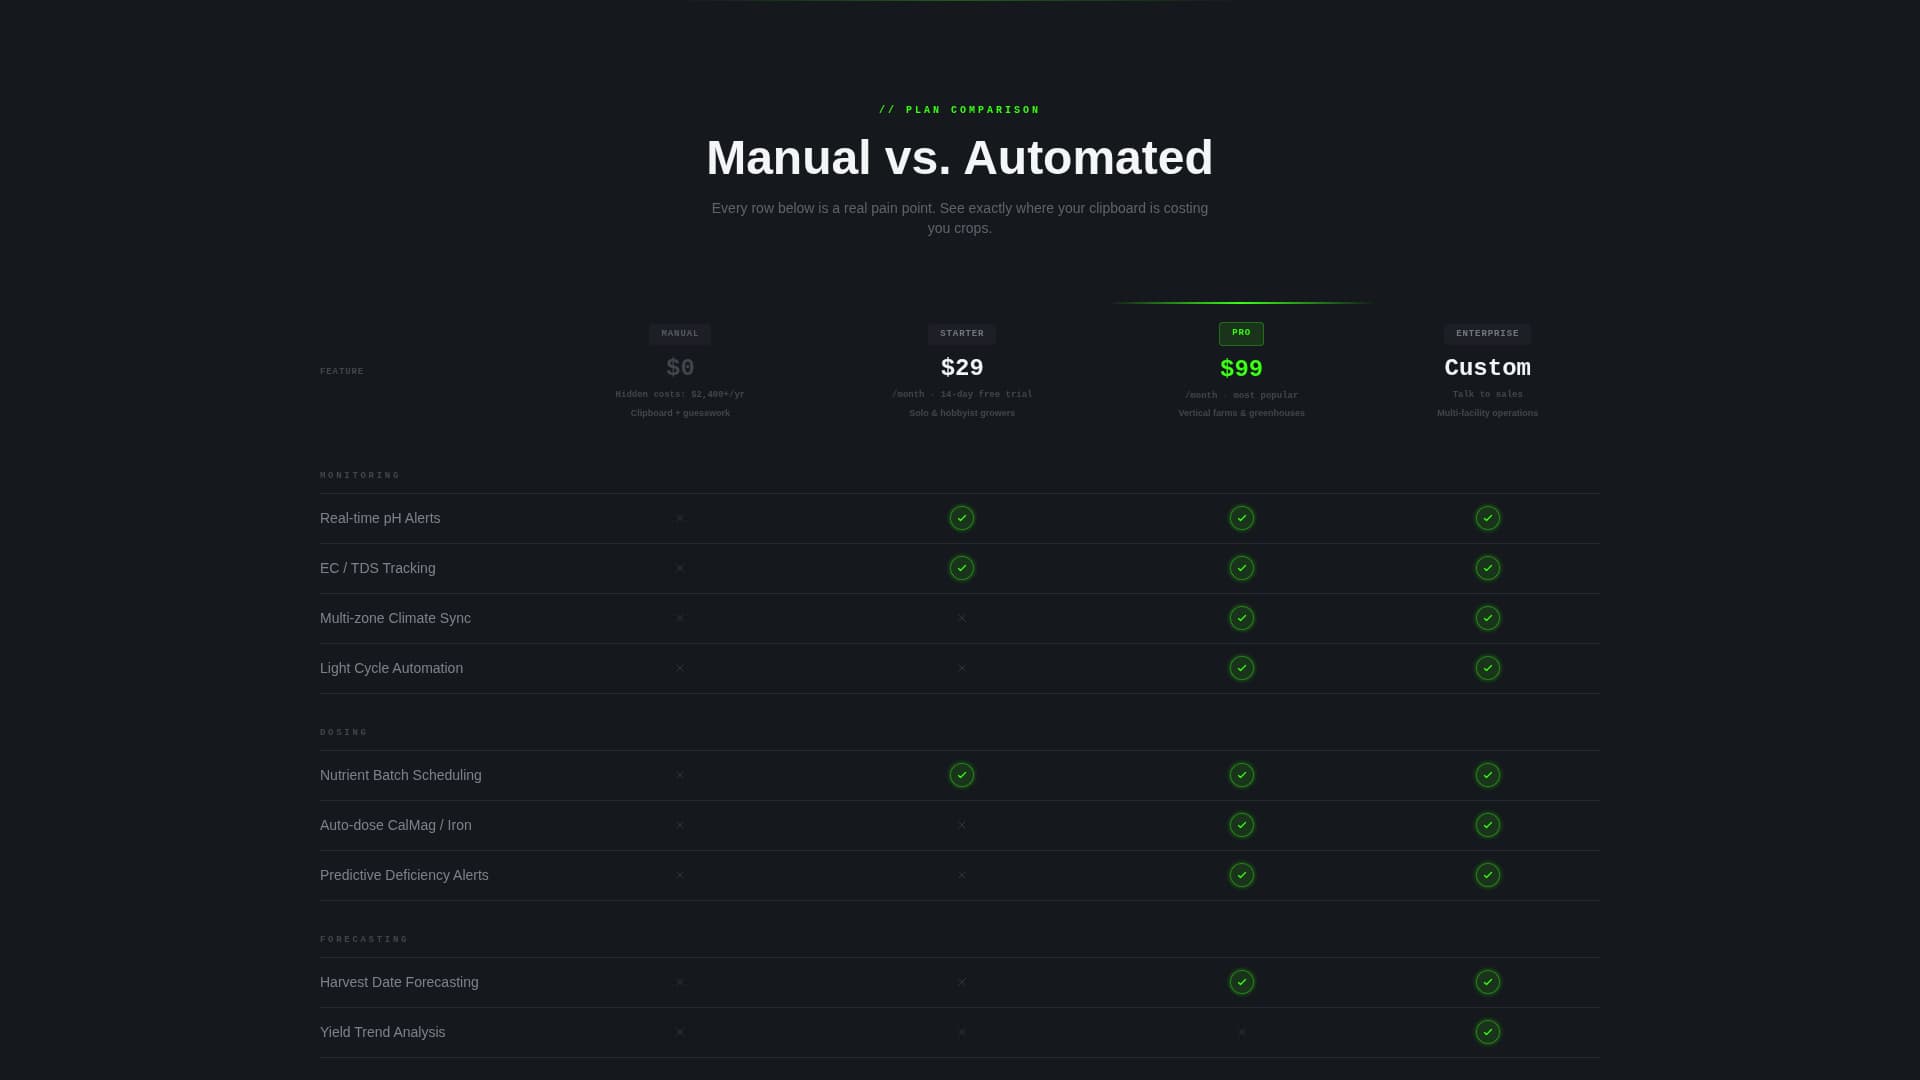Click the FEATURE column header
Viewport: 1920px width, 1080px height.
coord(342,371)
